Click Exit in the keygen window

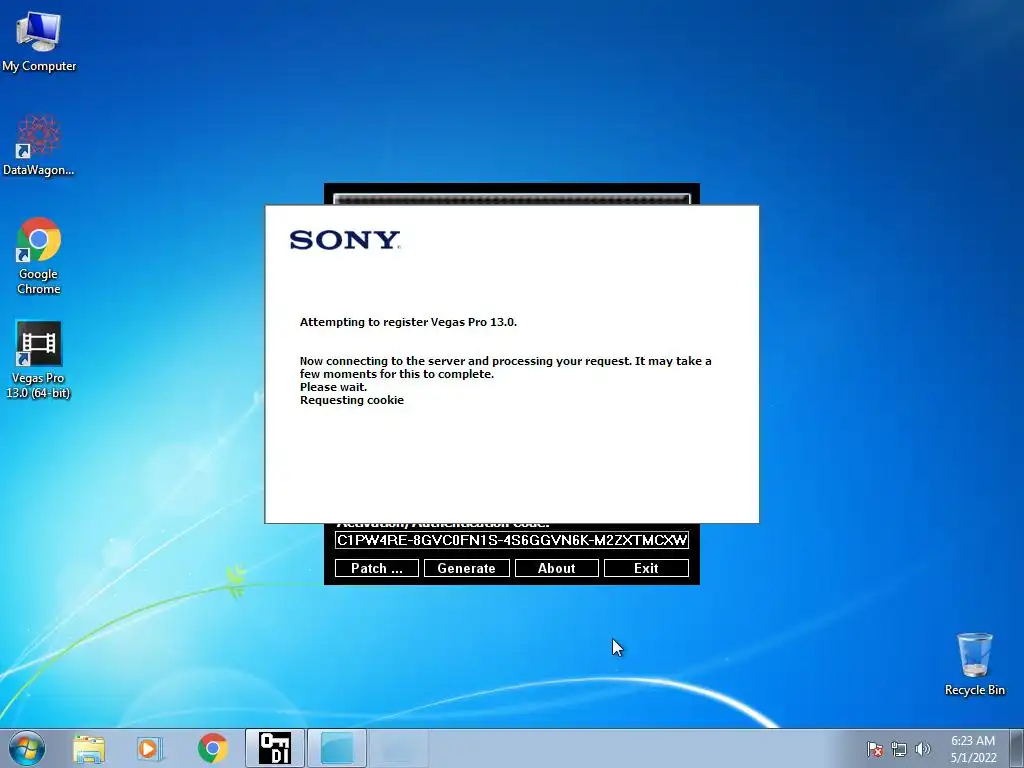(646, 568)
